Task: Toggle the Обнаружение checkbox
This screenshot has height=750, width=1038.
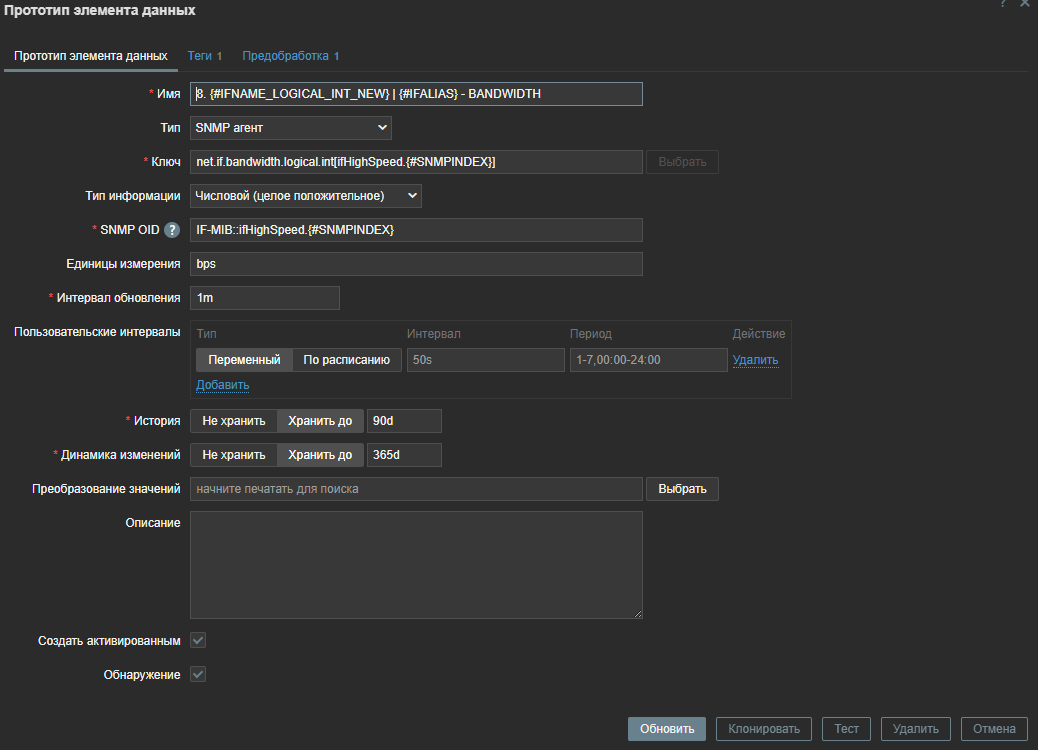Action: (198, 675)
